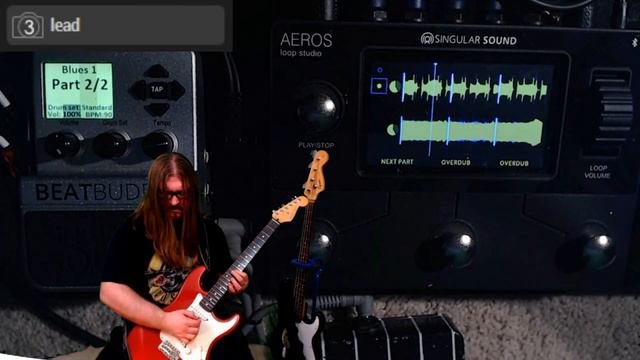Click the up arrow above the TAP button

[x=156, y=71]
